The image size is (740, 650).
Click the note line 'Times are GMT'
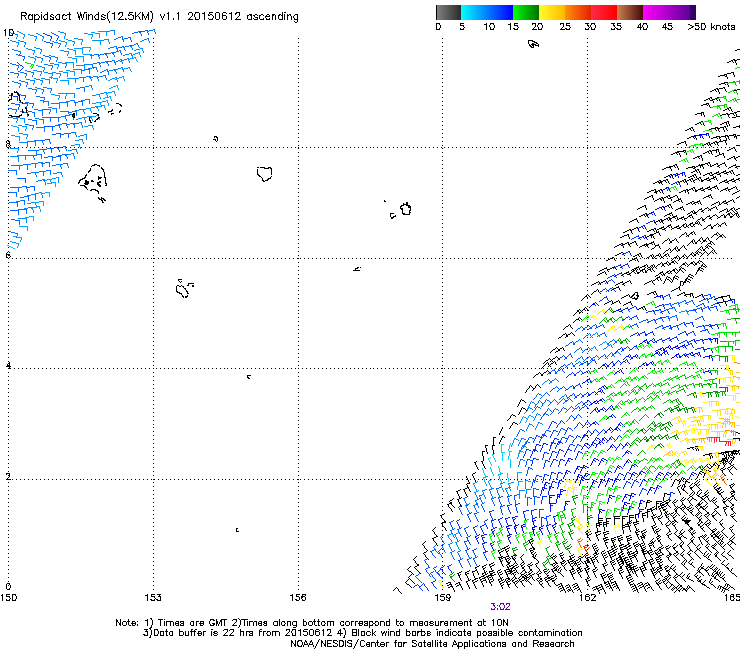coord(191,623)
